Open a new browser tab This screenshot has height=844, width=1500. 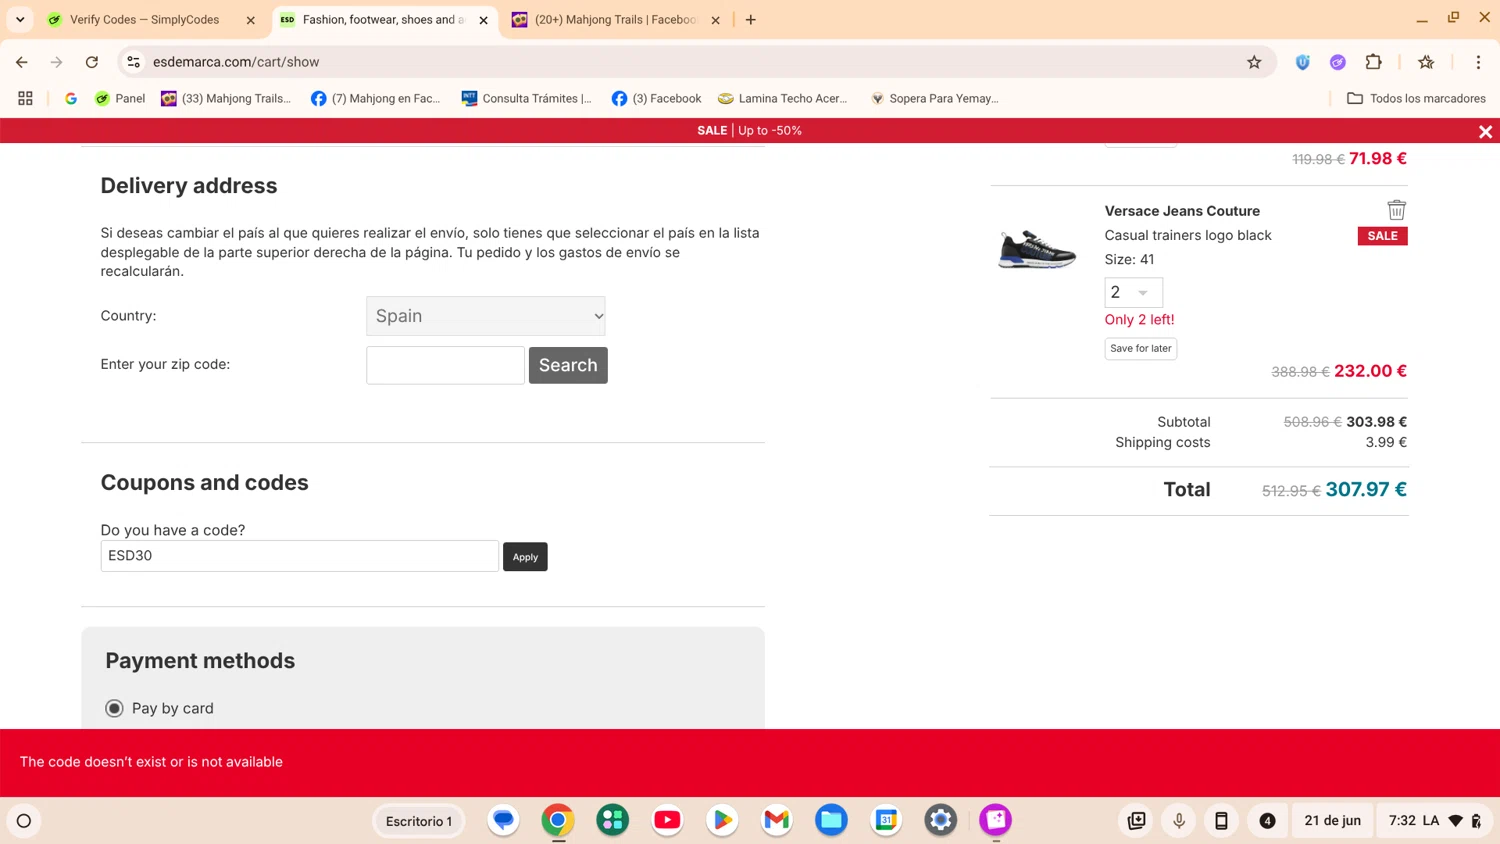750,19
